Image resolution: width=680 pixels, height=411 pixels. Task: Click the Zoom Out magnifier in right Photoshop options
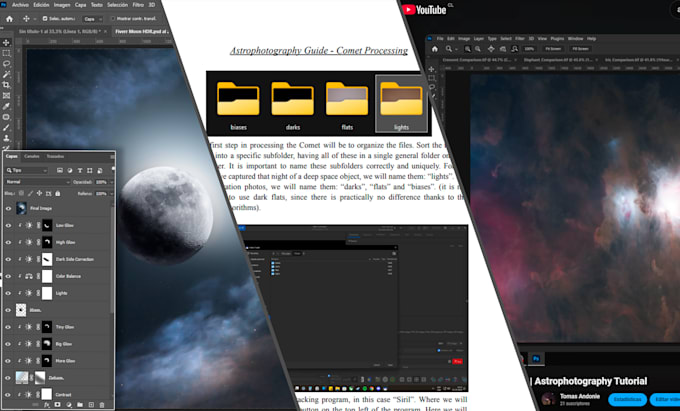pos(477,49)
